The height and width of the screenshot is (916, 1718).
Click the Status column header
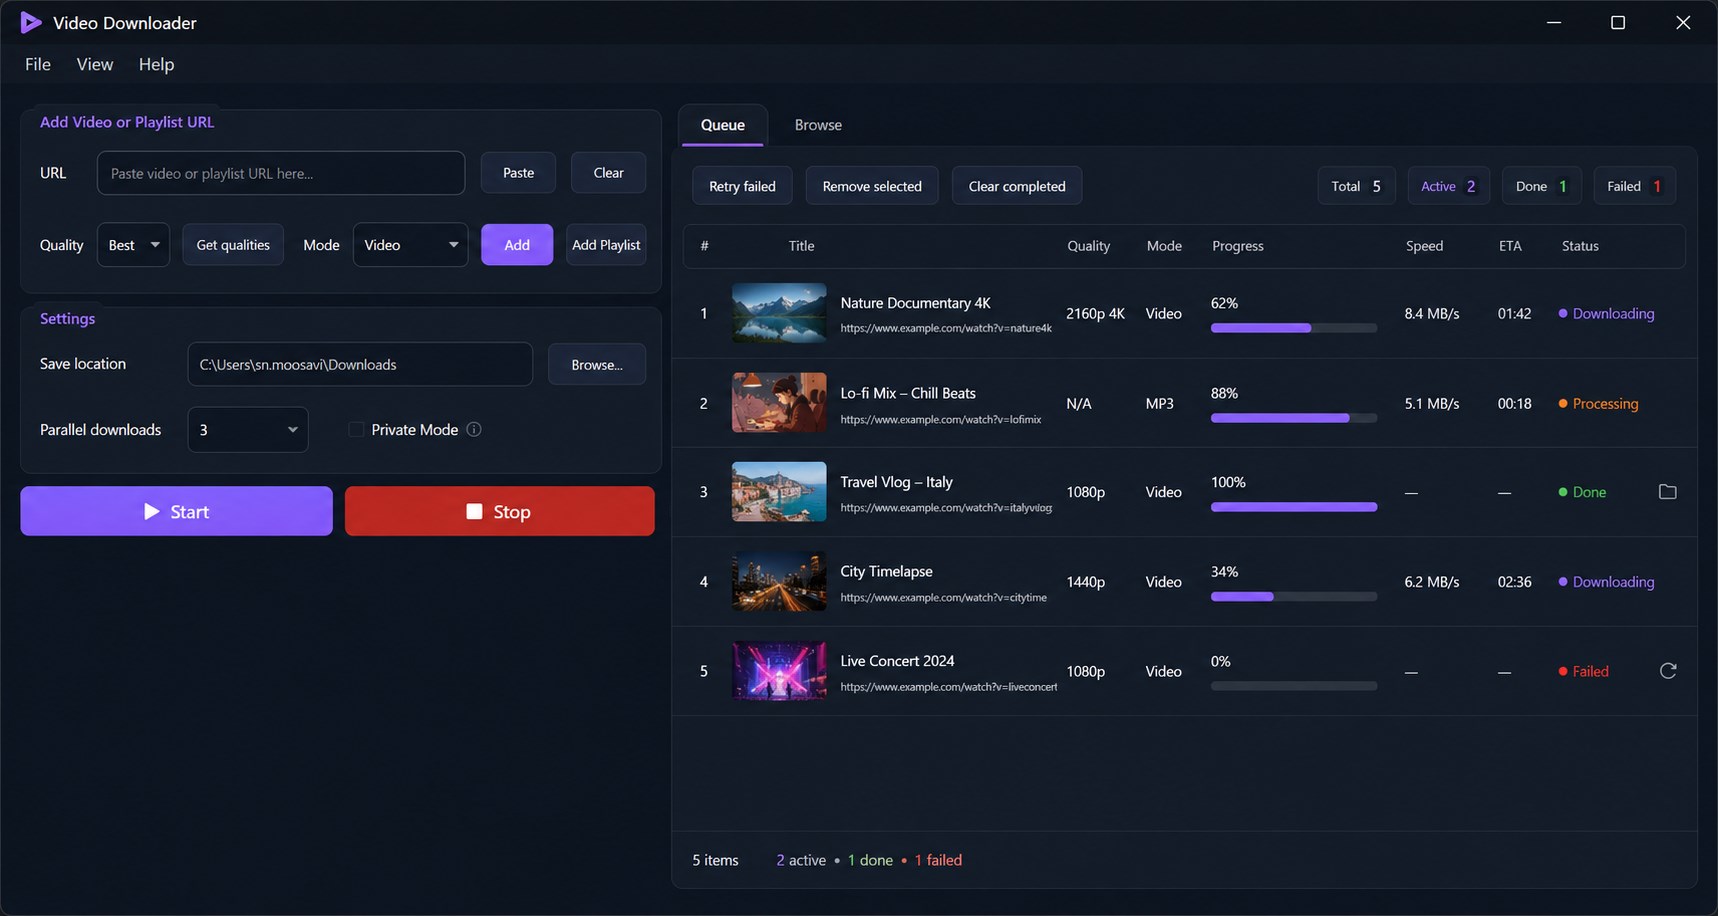pos(1580,246)
